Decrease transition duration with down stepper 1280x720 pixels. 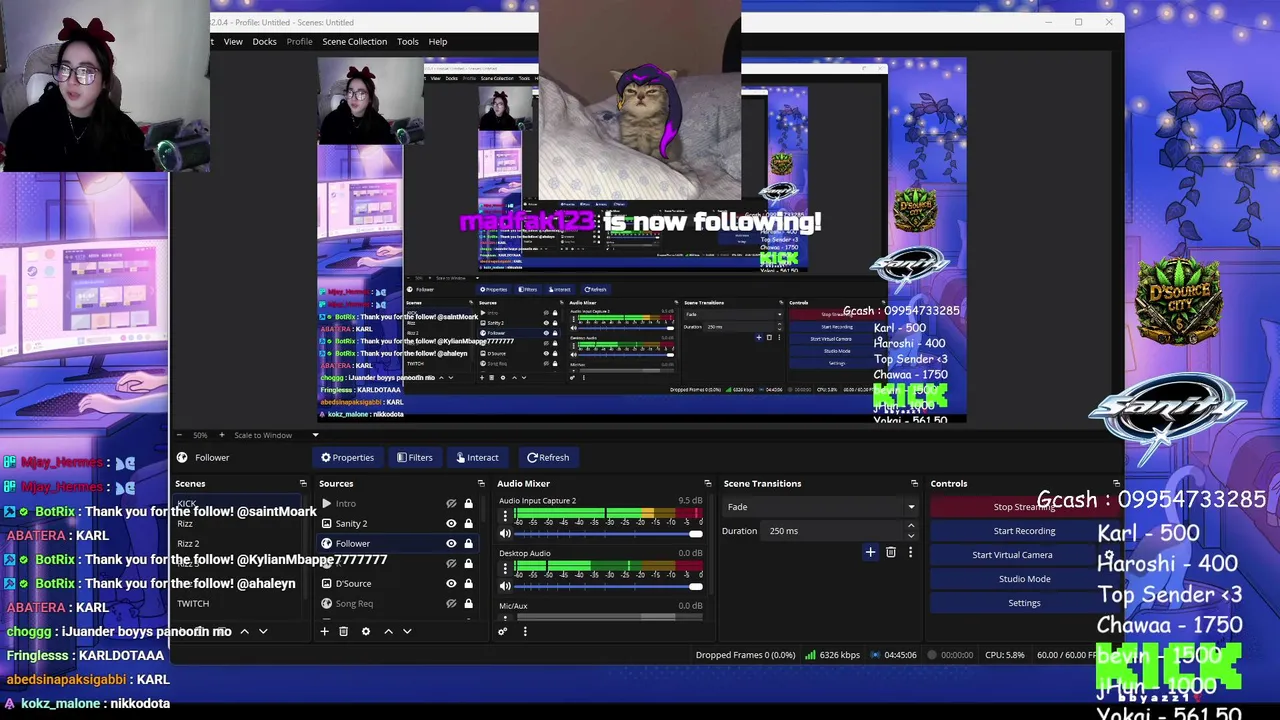coord(912,535)
